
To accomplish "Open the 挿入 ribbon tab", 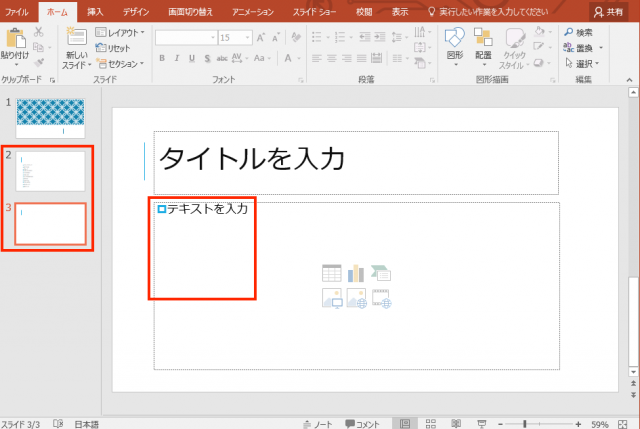I will pyautogui.click(x=94, y=11).
